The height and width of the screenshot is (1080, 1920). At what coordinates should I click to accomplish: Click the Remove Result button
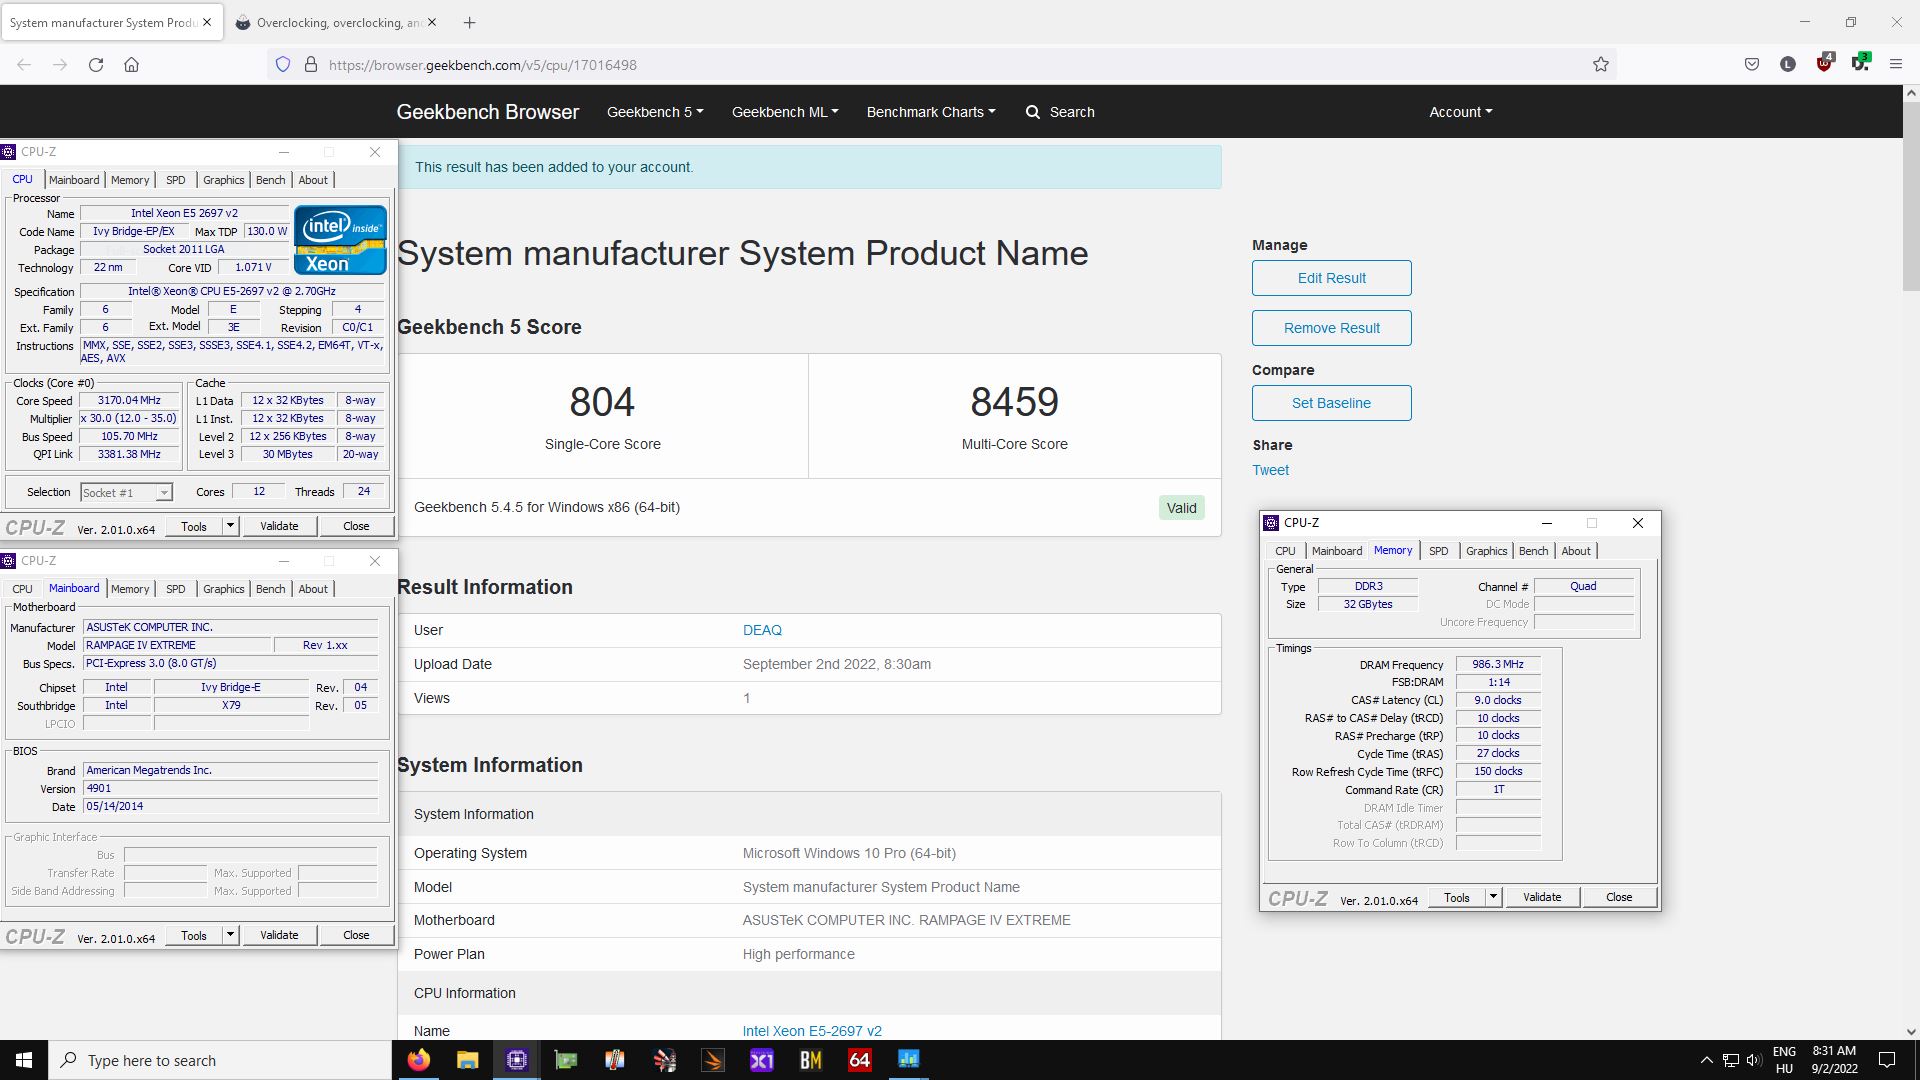[1331, 328]
